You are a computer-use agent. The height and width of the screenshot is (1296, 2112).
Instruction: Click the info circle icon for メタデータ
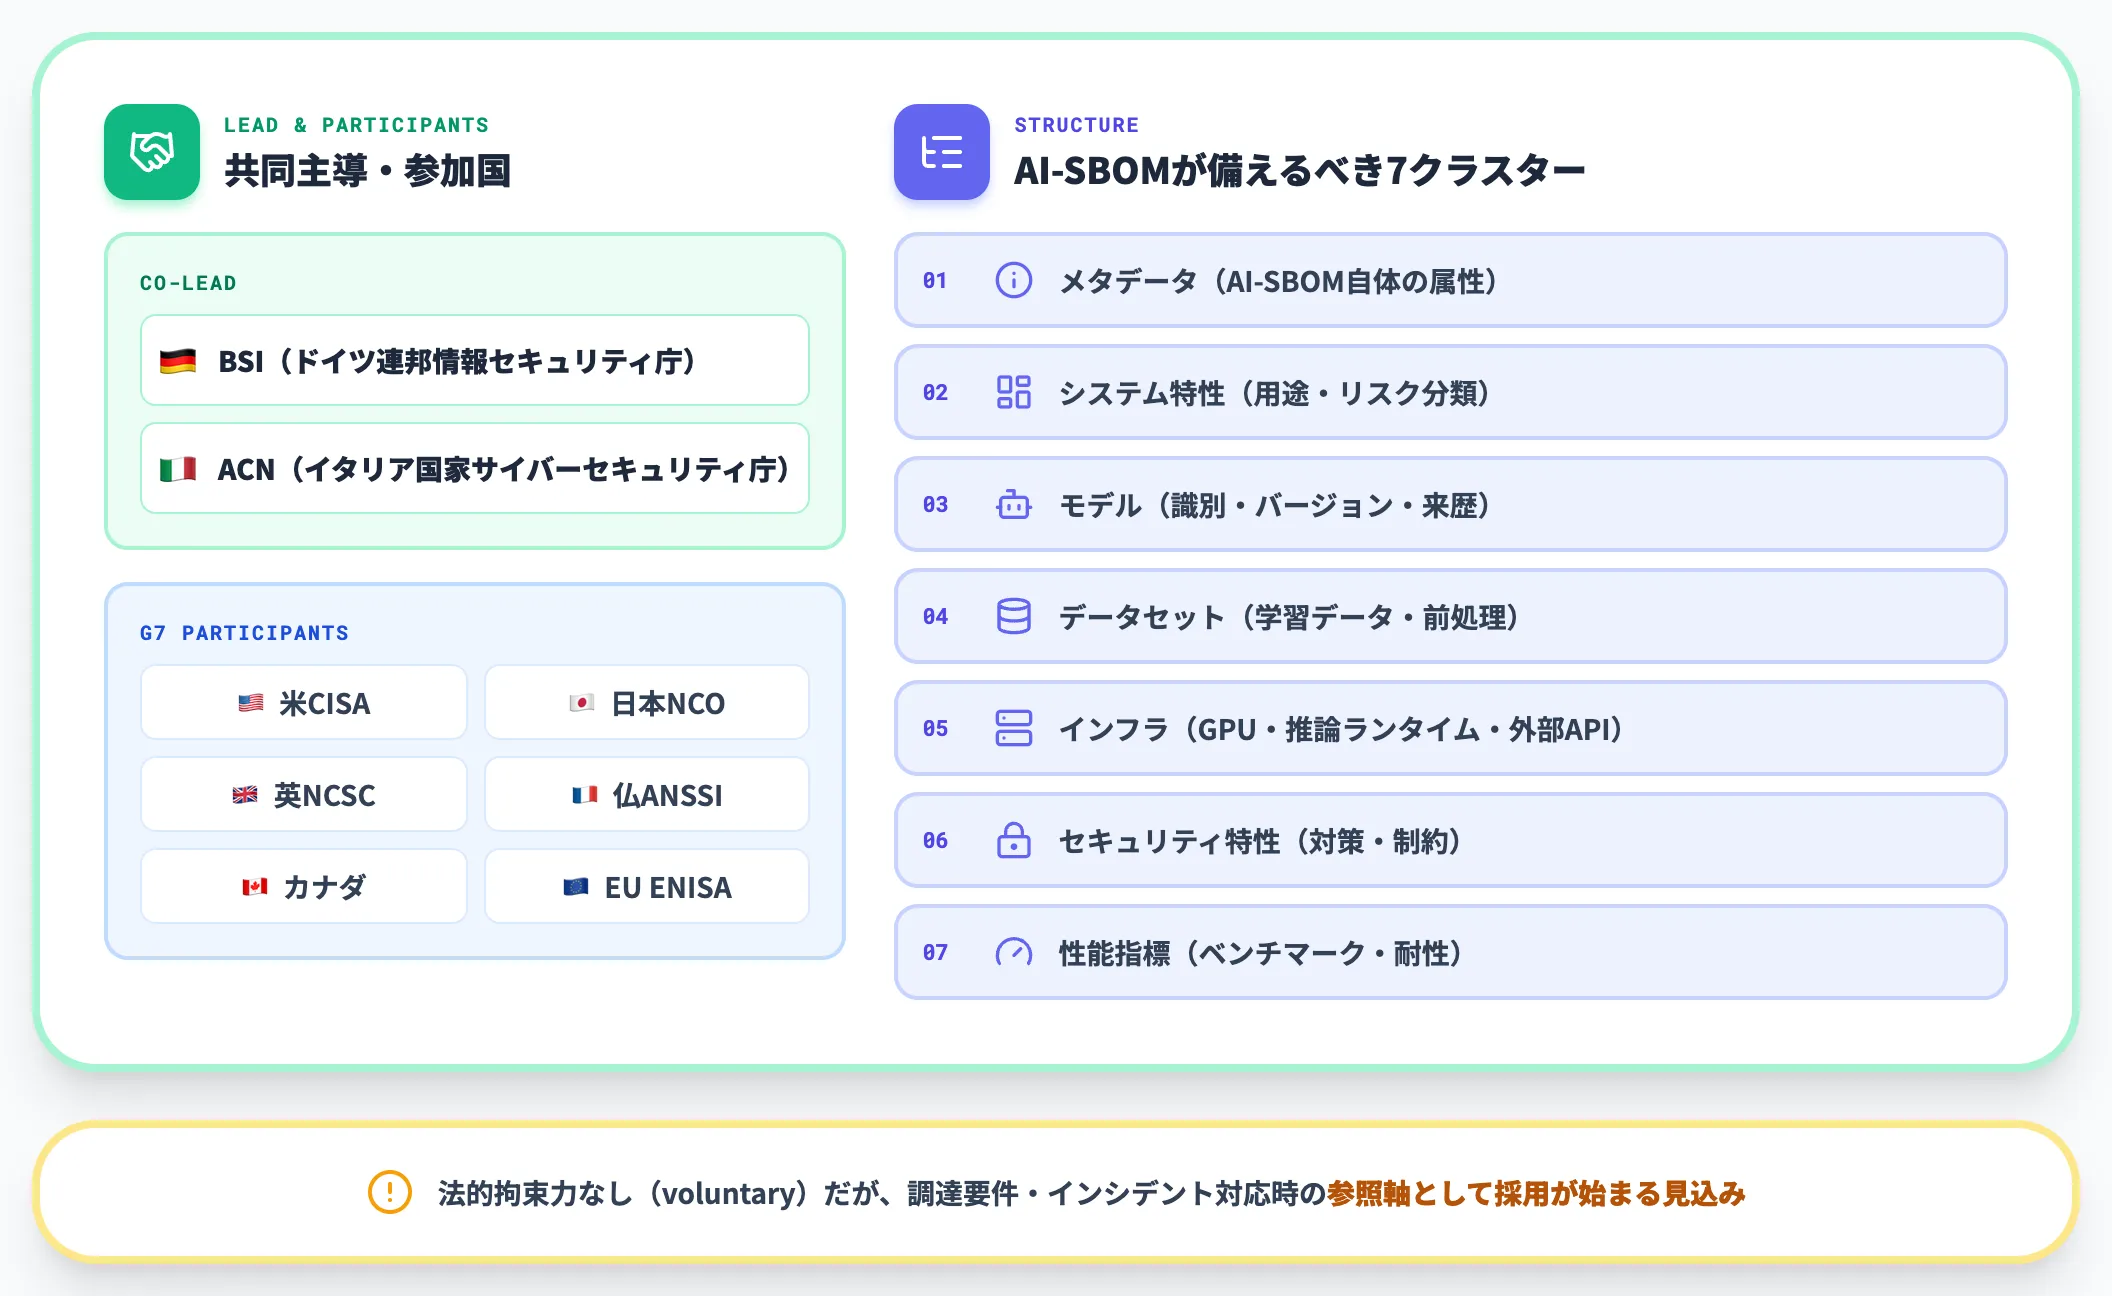1014,280
